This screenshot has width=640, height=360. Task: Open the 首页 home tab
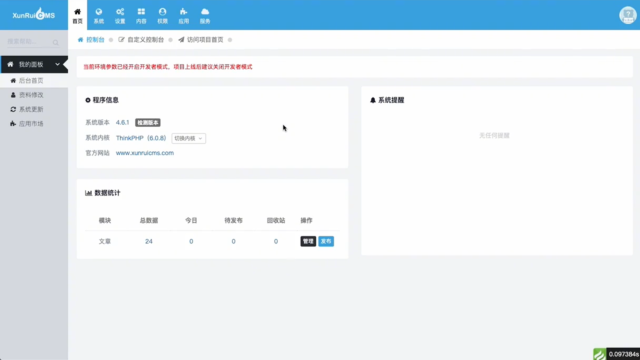pos(78,16)
